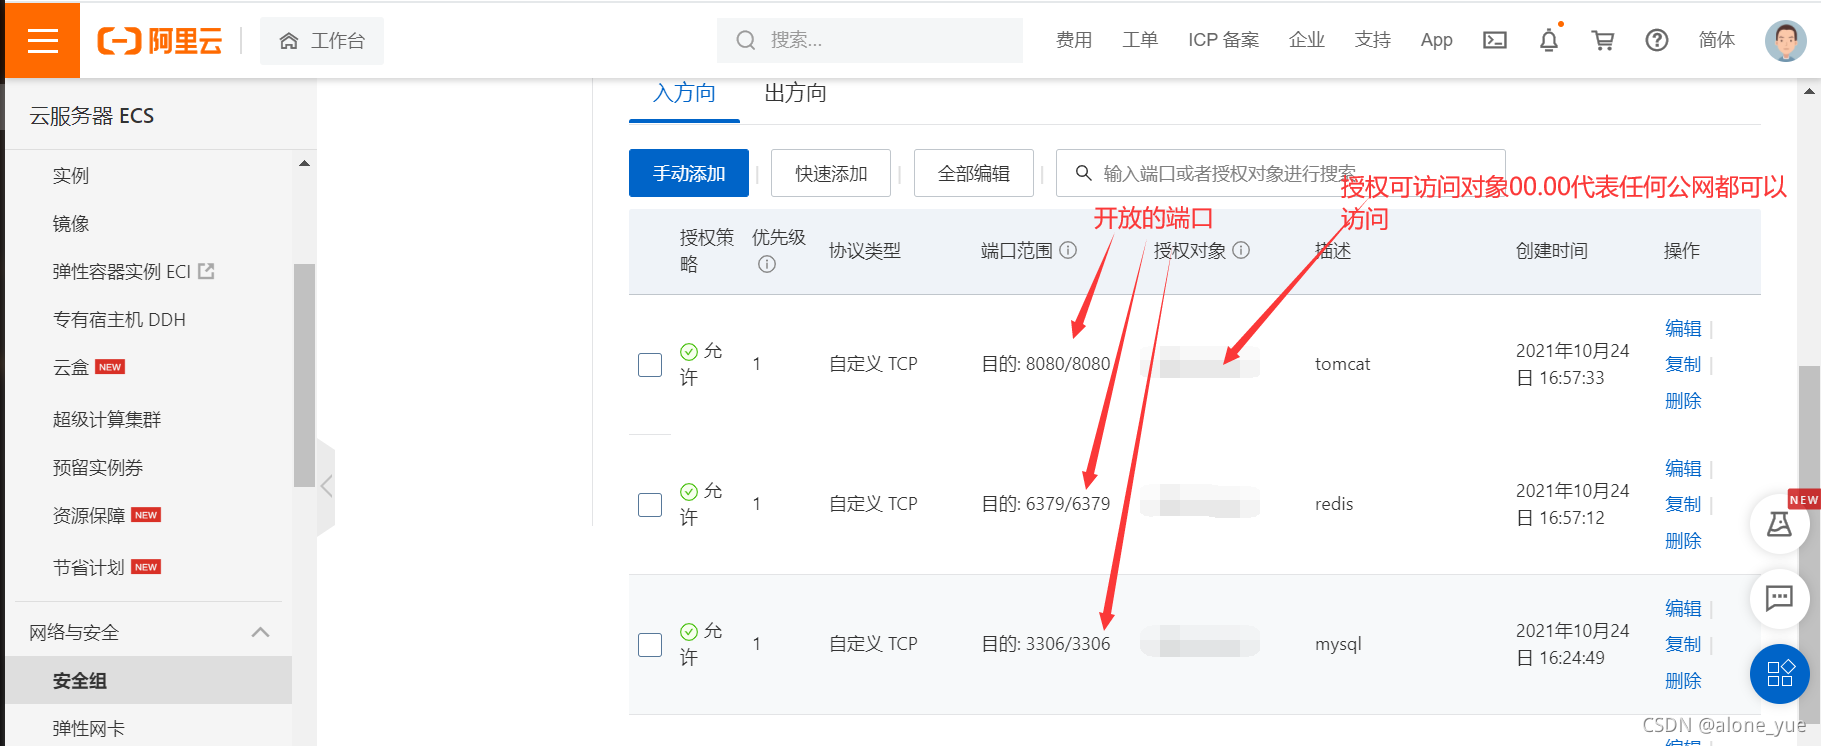Switch to the 出方向 tab
Image resolution: width=1821 pixels, height=746 pixels.
click(x=795, y=93)
